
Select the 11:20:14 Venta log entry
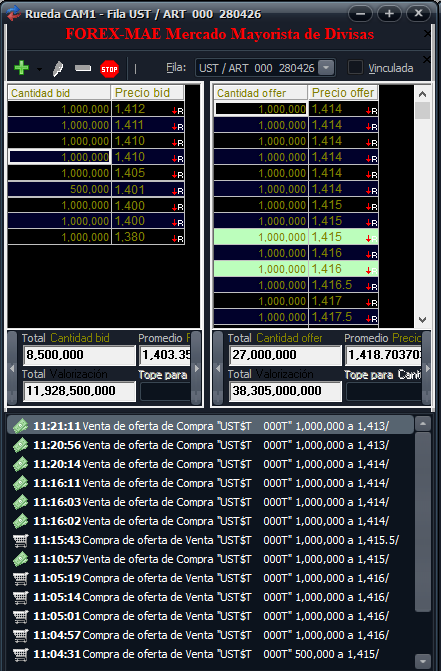tap(210, 464)
